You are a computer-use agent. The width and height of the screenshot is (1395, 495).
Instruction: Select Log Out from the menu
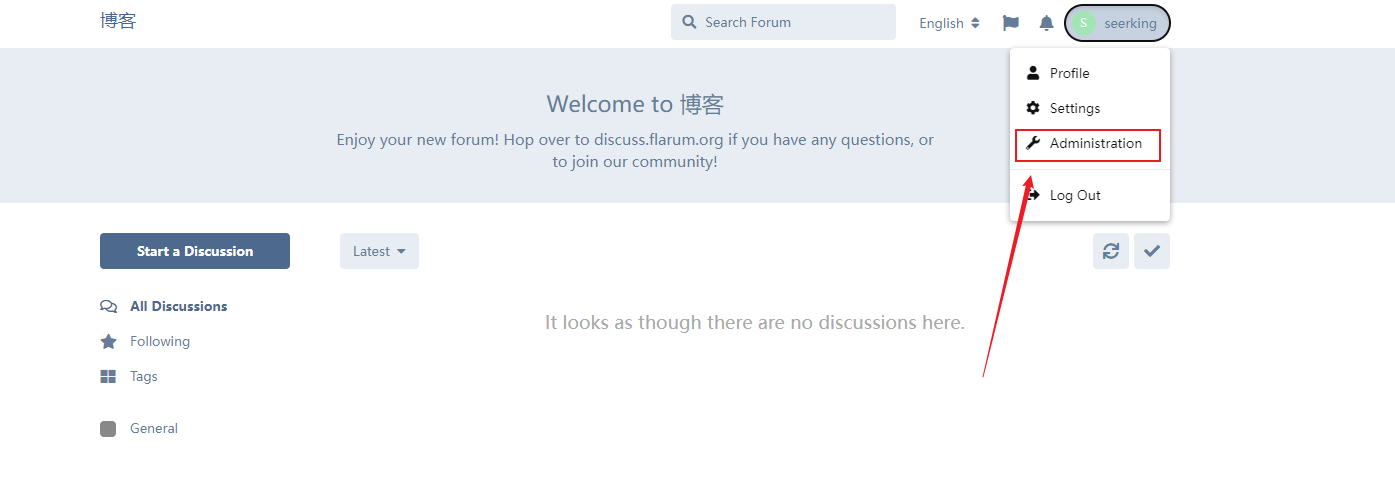click(1090, 195)
